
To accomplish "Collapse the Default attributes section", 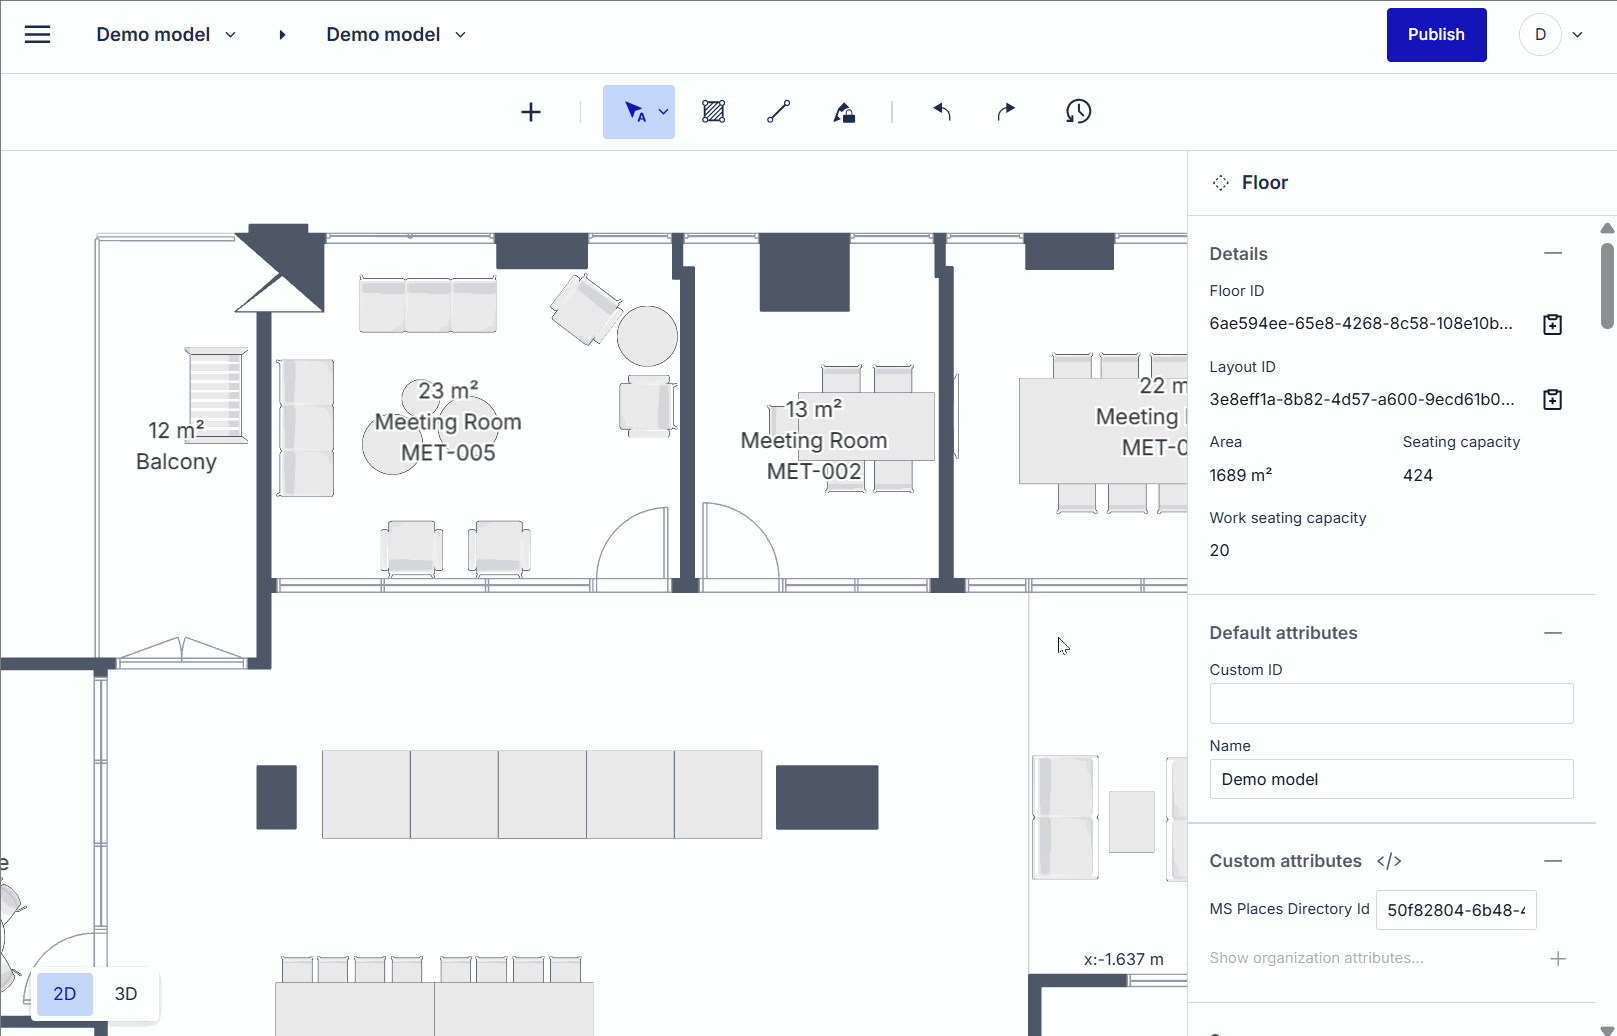I will click(1553, 633).
